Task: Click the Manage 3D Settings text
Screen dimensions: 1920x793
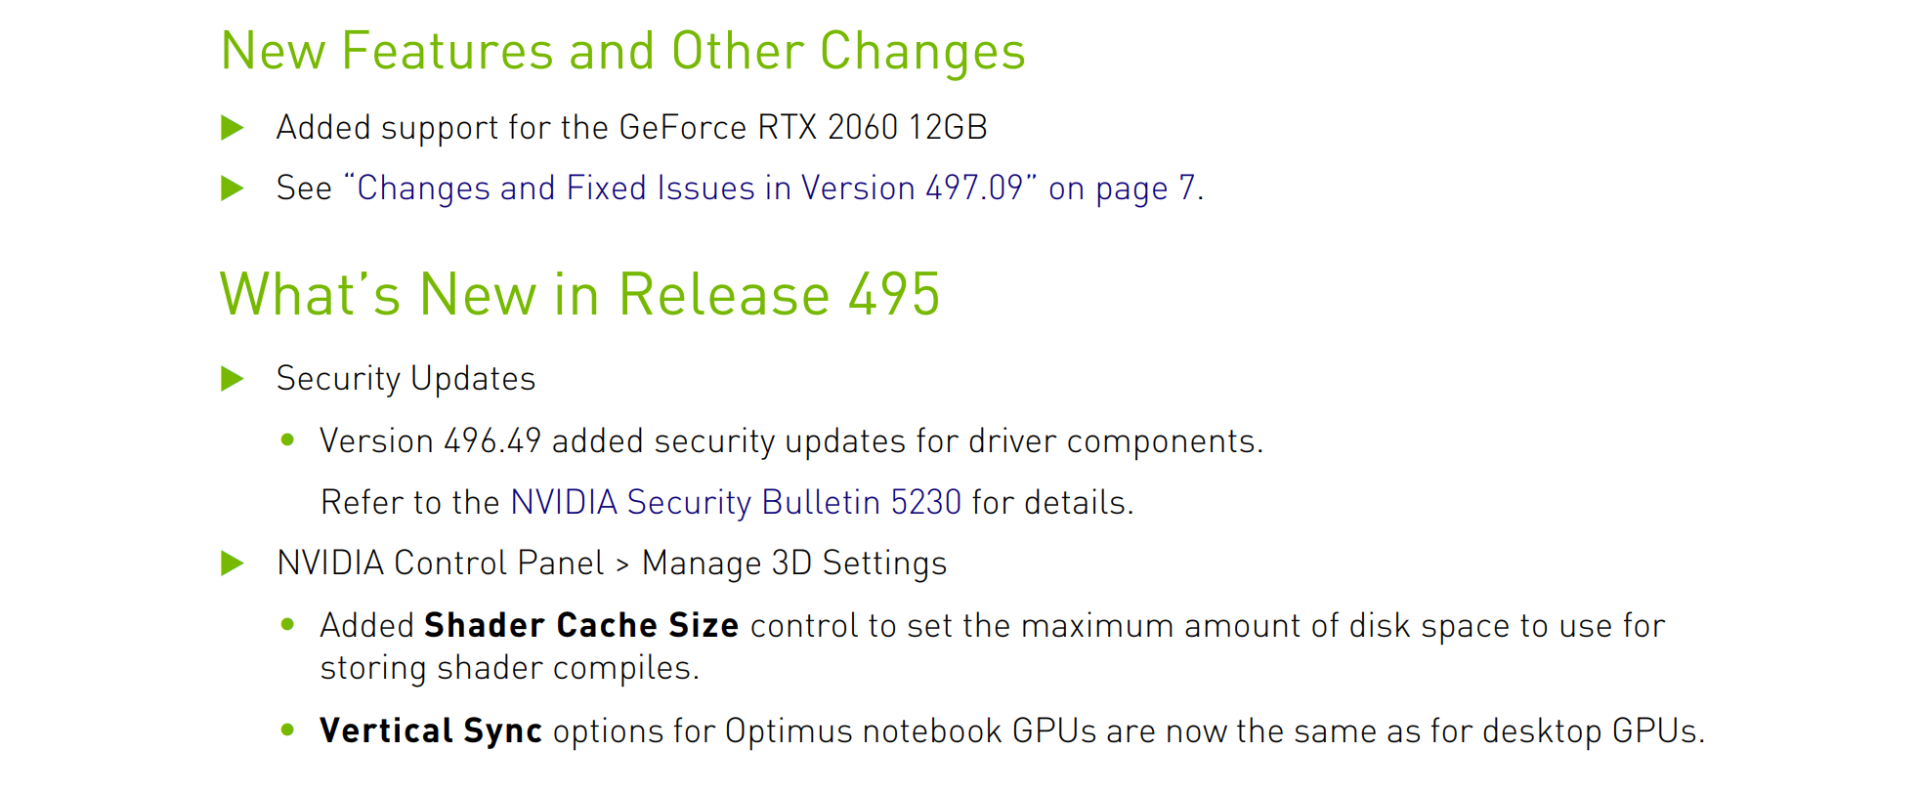Action: [x=794, y=564]
